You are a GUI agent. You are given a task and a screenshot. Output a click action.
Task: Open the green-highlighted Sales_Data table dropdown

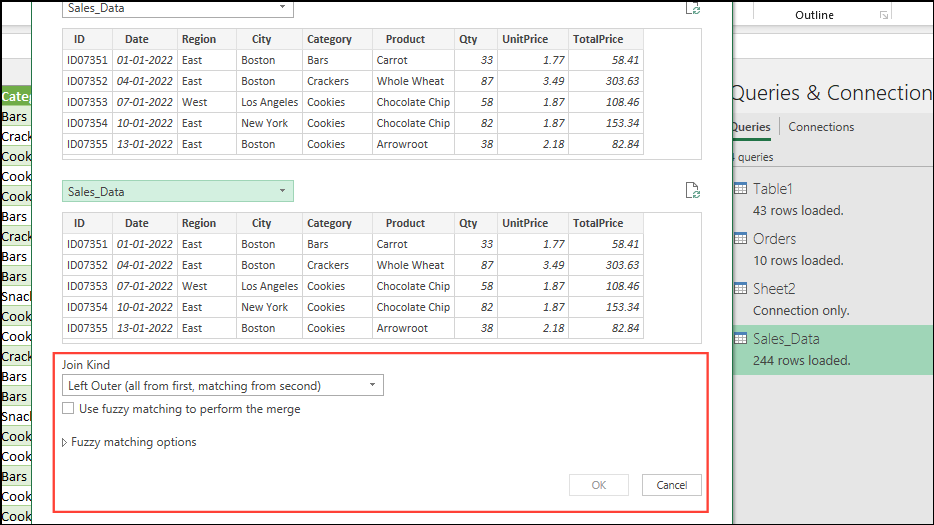pyautogui.click(x=178, y=191)
